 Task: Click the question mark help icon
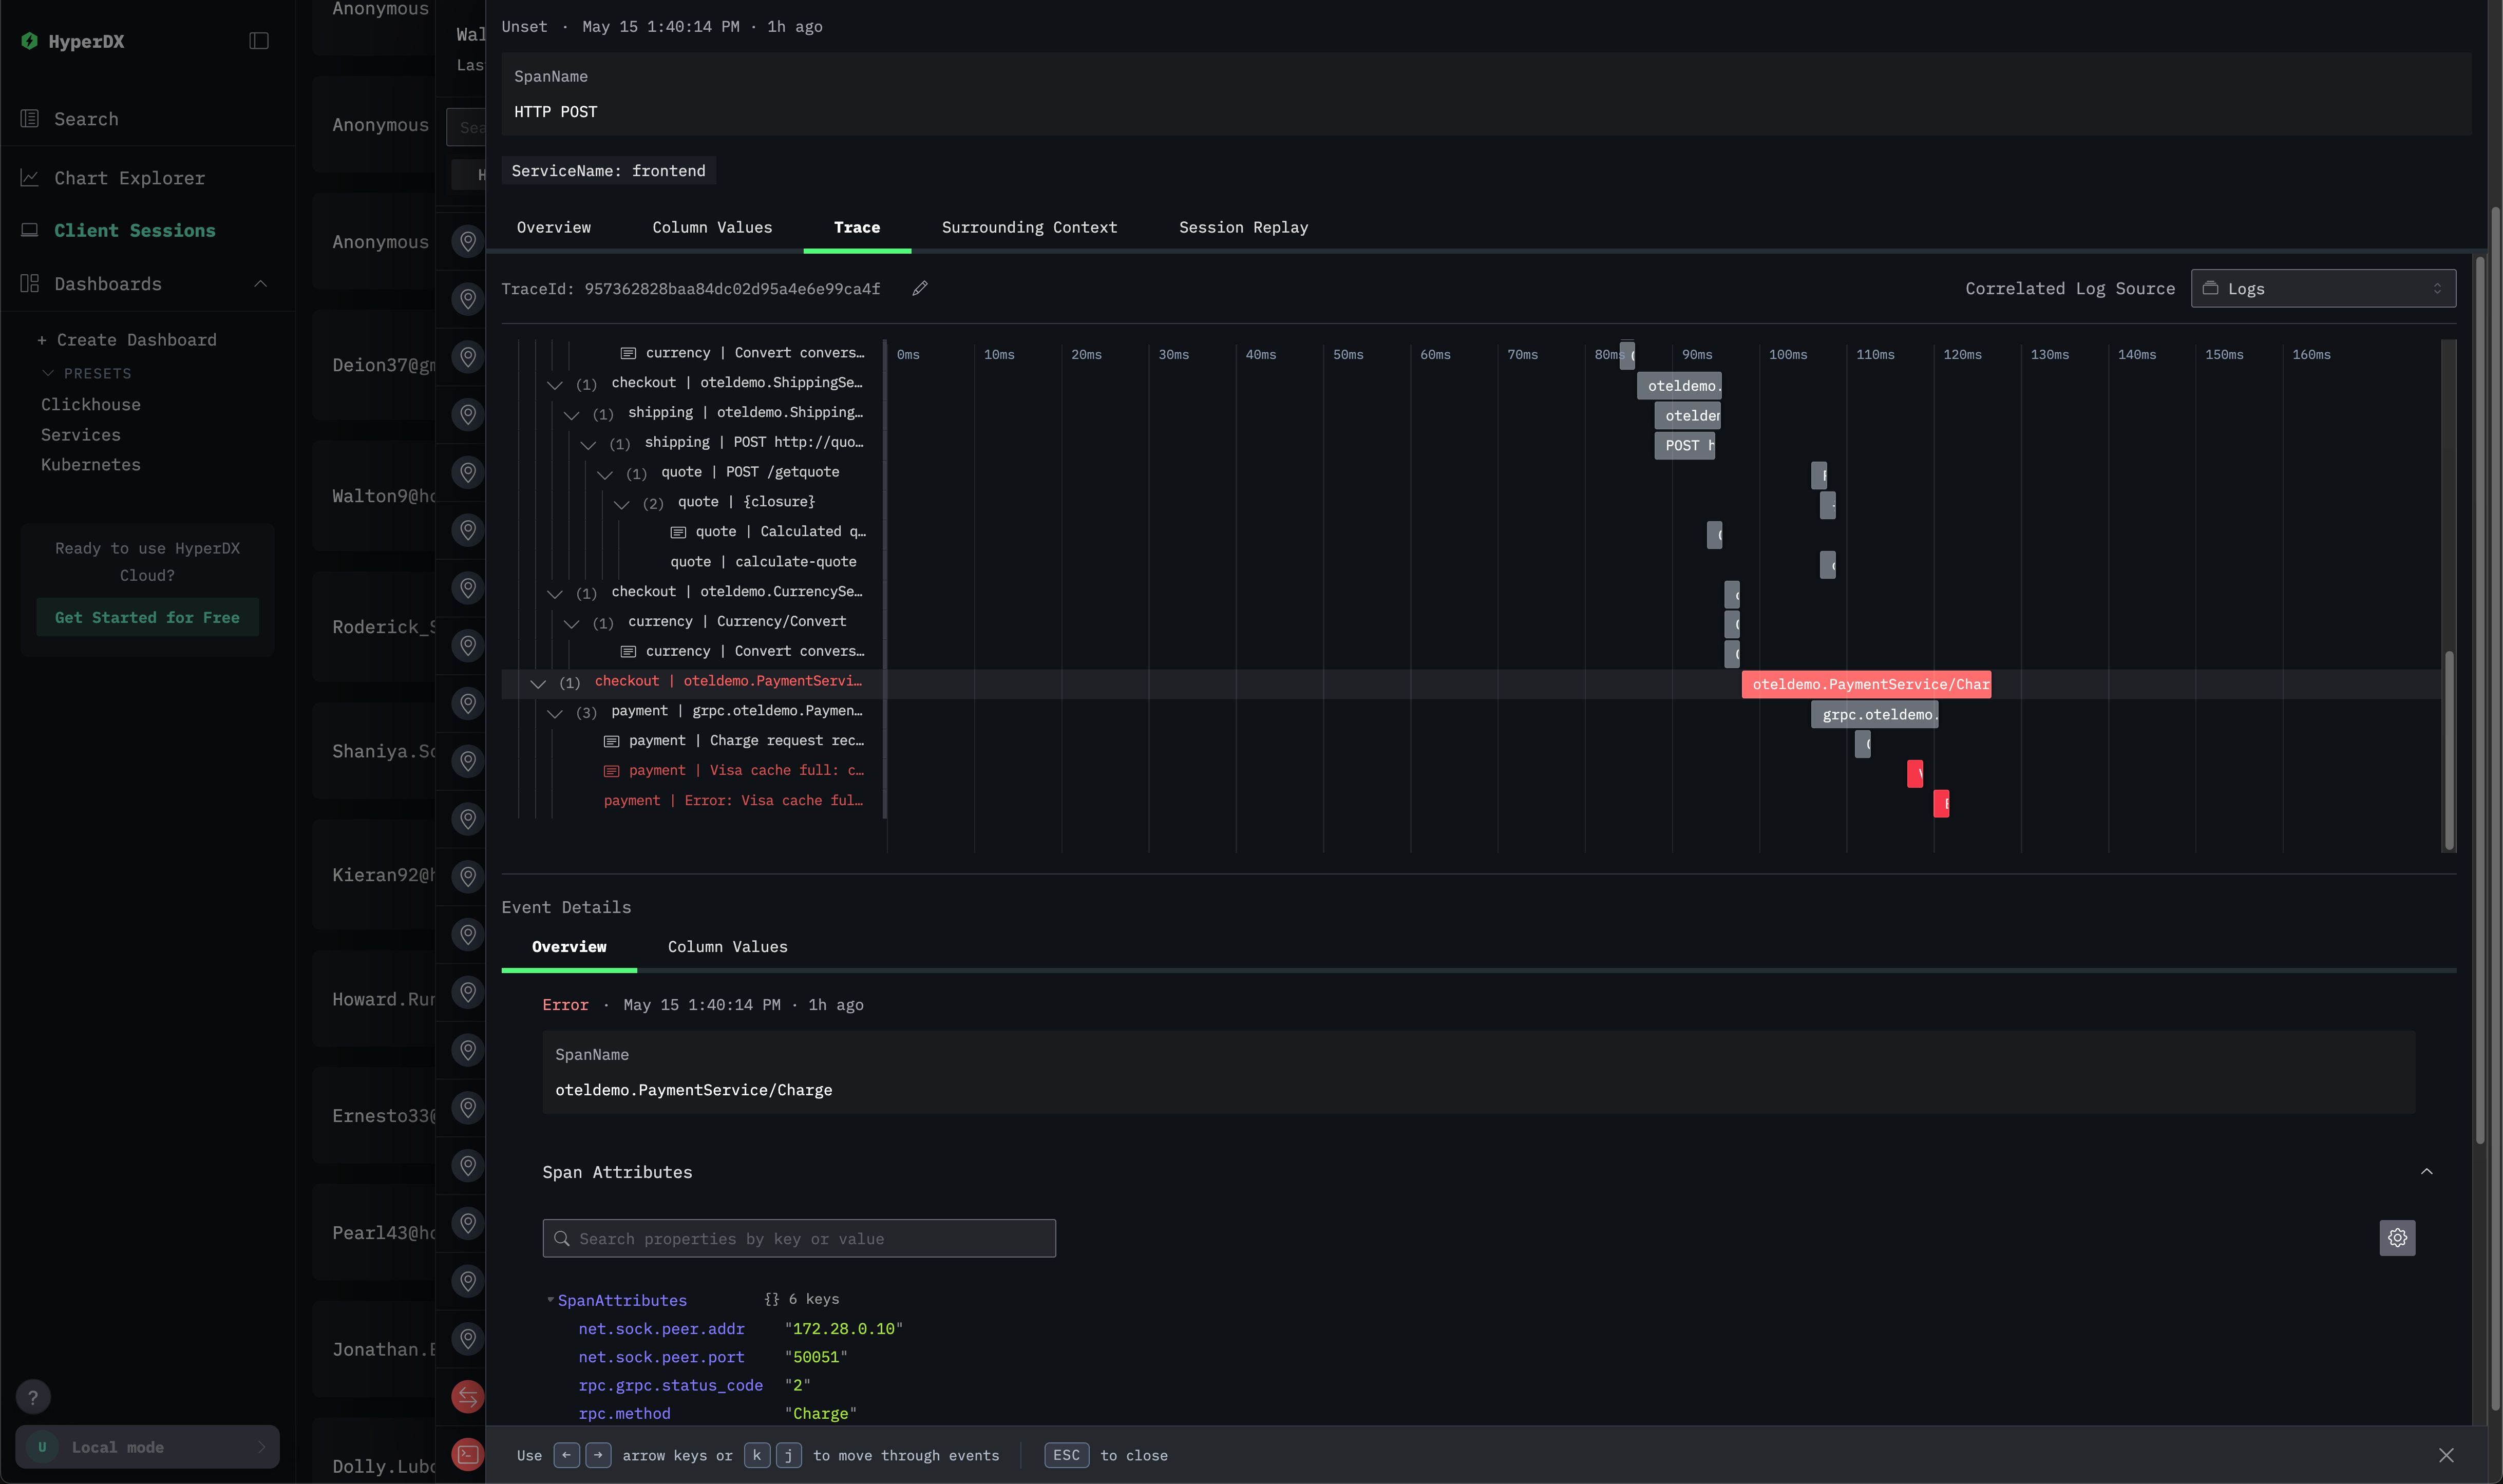[x=33, y=1397]
